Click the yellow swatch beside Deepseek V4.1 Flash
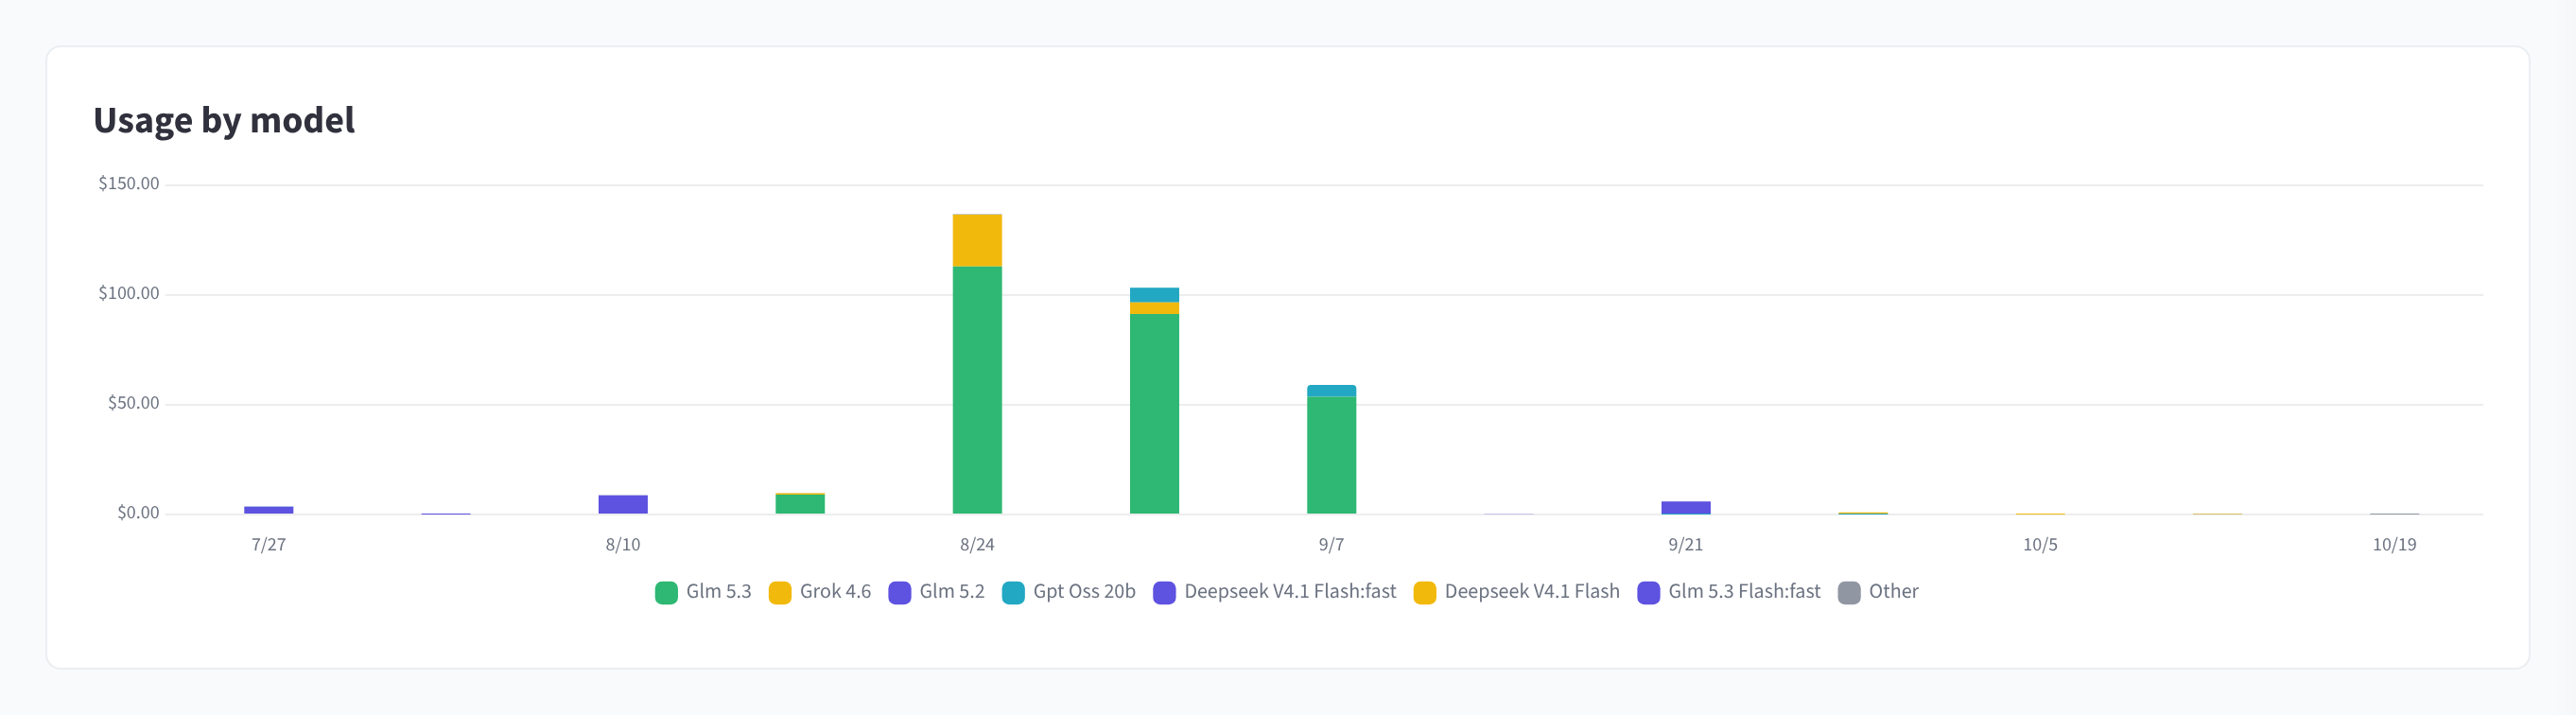The height and width of the screenshot is (715, 2576). click(x=1425, y=592)
